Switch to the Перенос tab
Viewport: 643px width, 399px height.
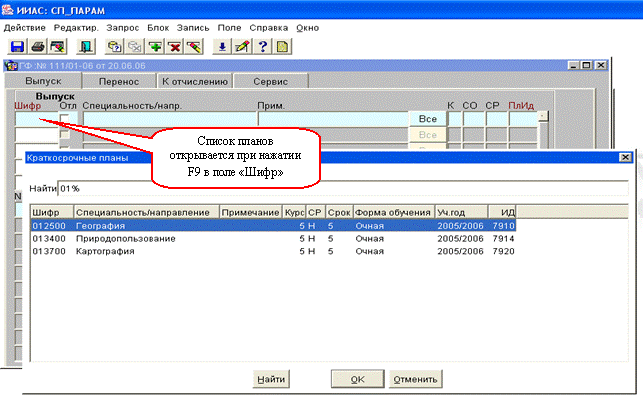pos(119,82)
